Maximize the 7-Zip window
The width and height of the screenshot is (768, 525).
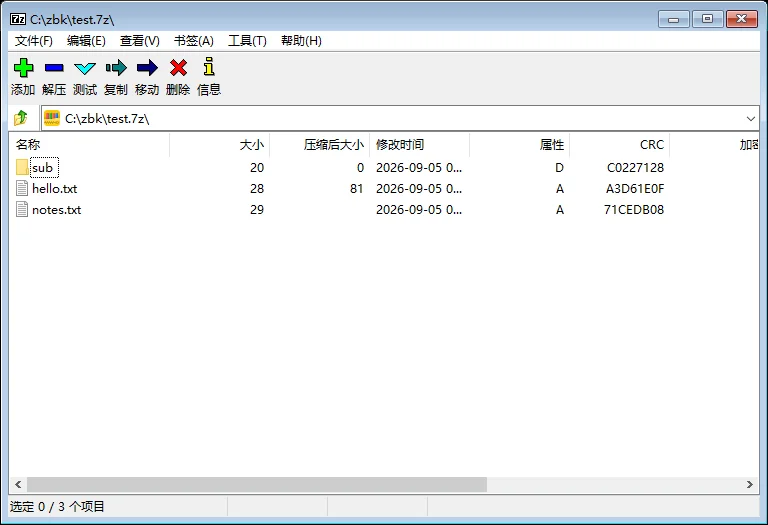tap(707, 19)
